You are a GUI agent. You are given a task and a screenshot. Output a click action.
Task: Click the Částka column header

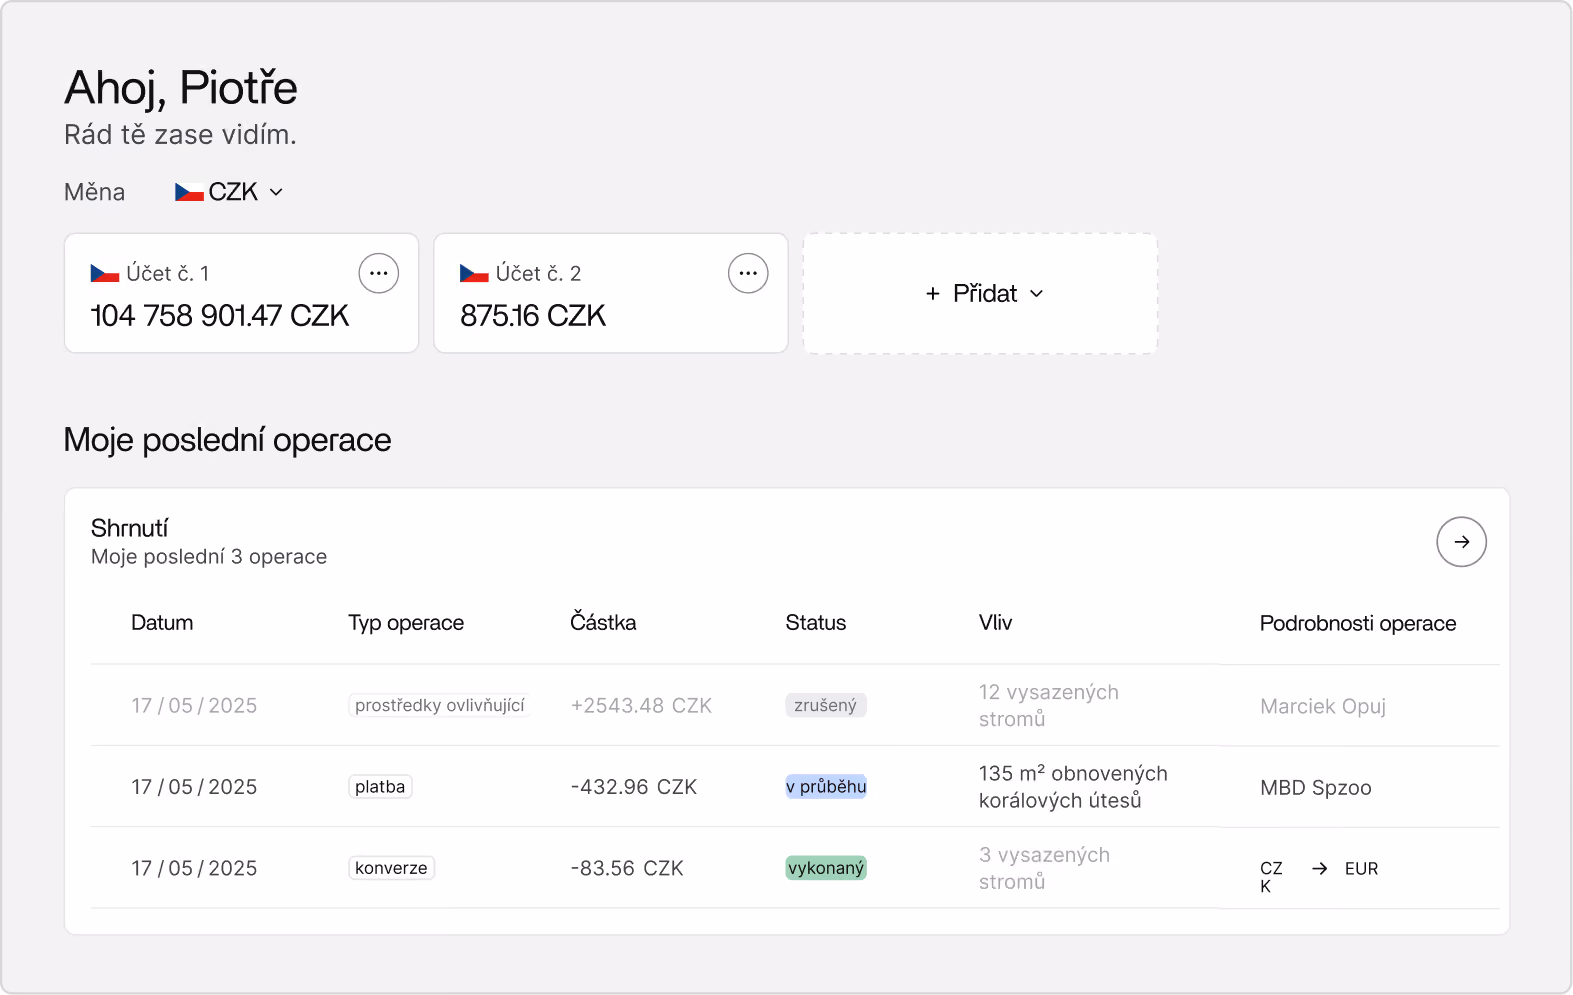(603, 622)
